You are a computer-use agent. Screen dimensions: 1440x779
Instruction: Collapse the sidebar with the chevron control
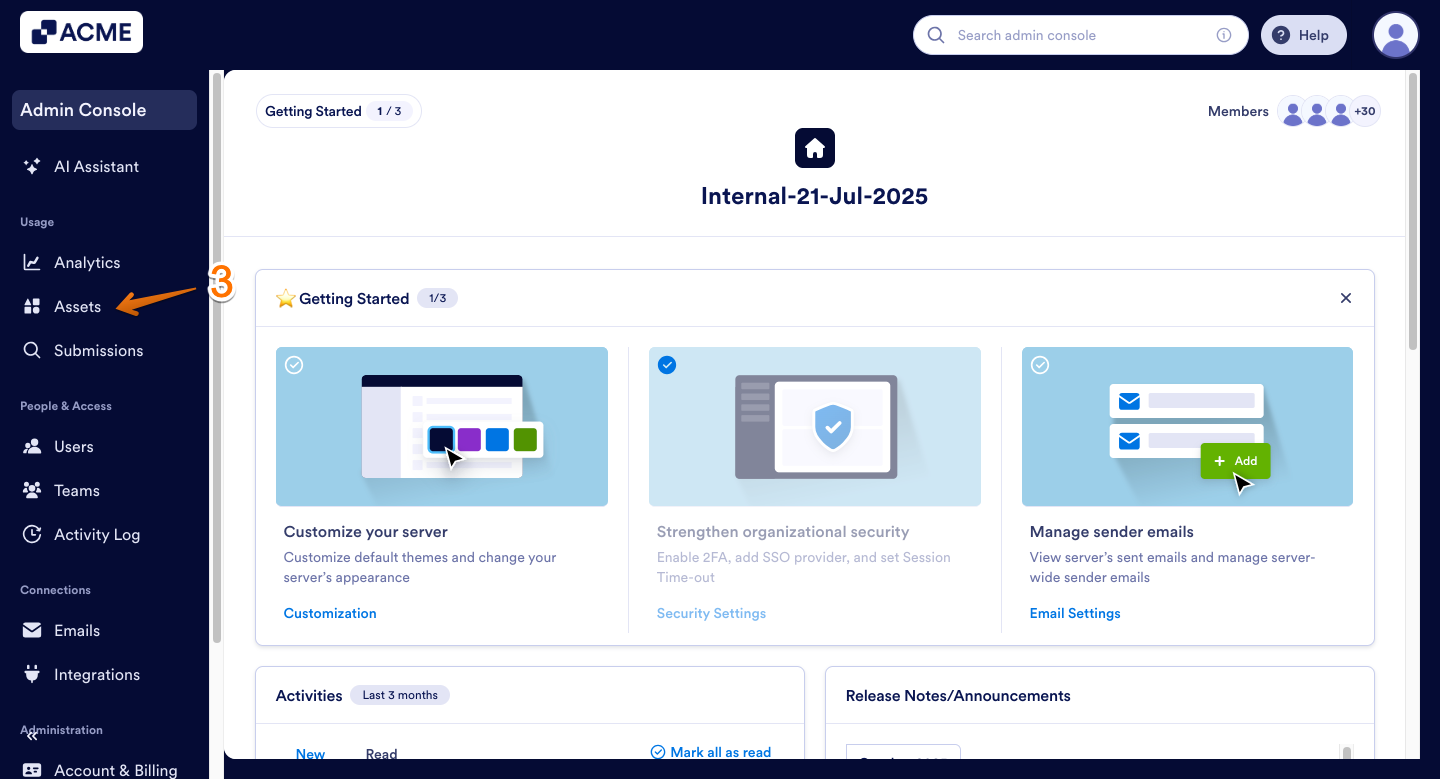point(30,735)
